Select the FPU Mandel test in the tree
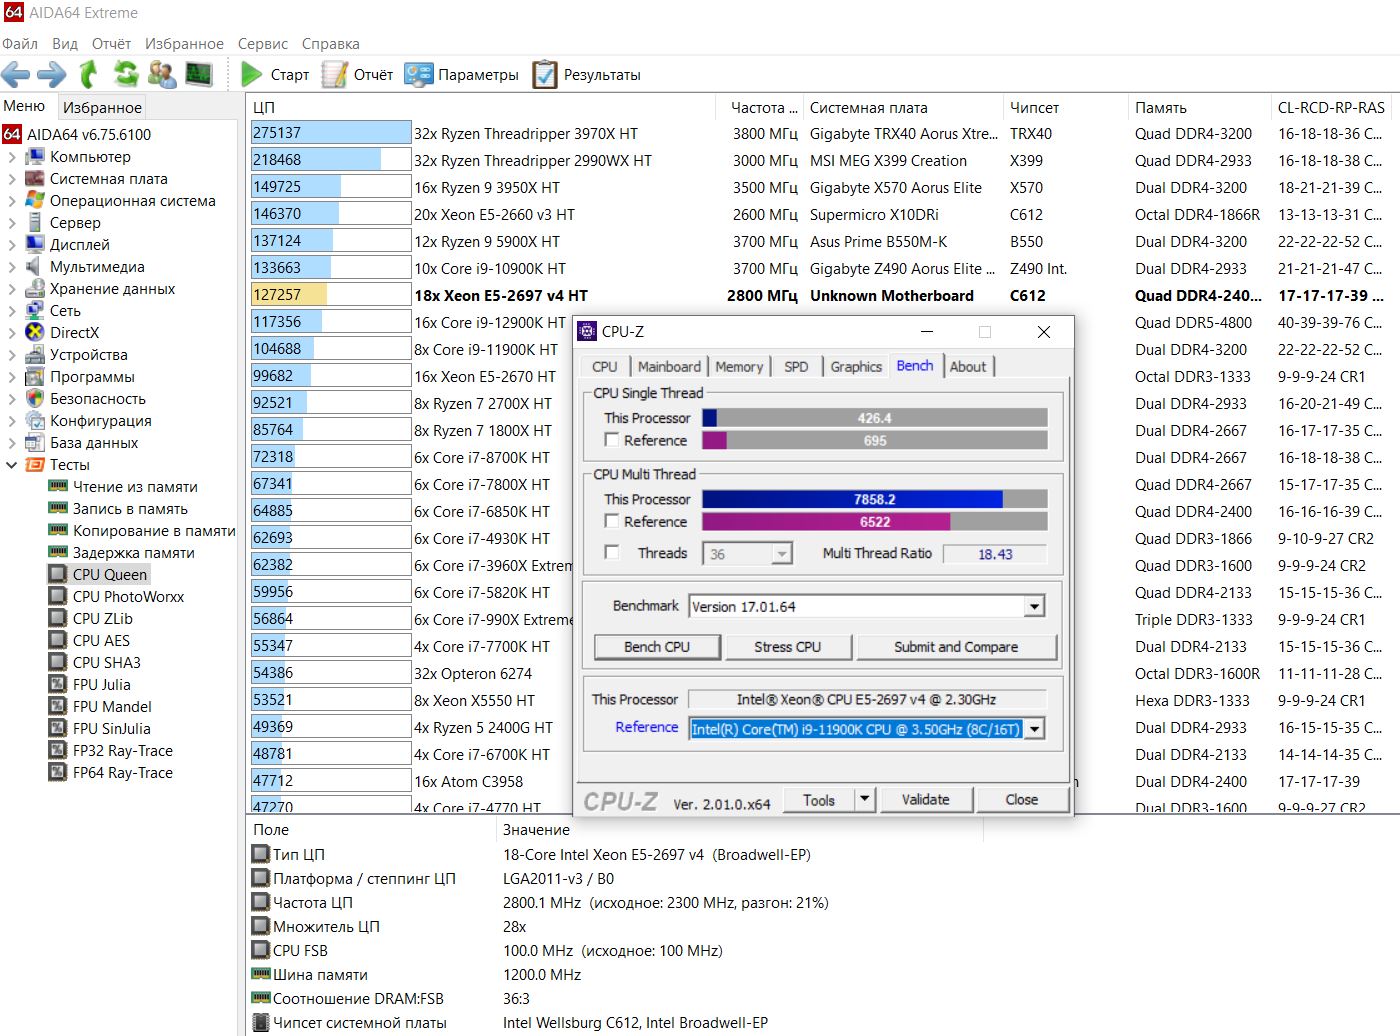The height and width of the screenshot is (1036, 1400). [x=112, y=706]
